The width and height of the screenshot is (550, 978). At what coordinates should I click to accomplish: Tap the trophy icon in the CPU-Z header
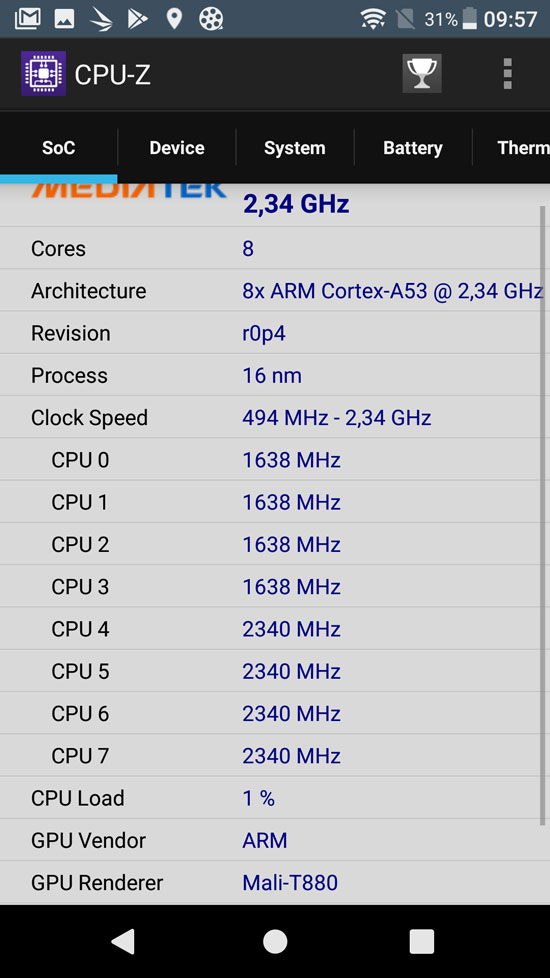point(422,74)
